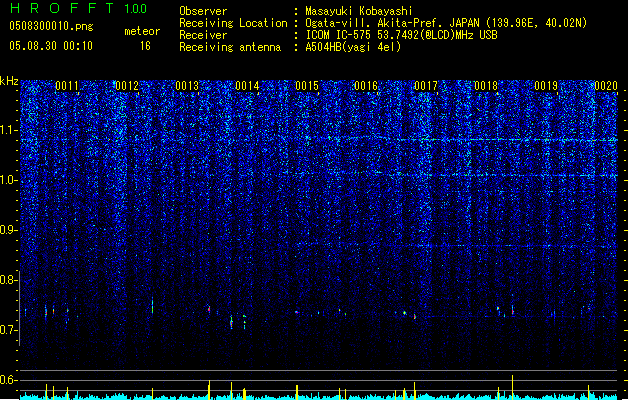Click the 0013 time marker

tap(187, 86)
